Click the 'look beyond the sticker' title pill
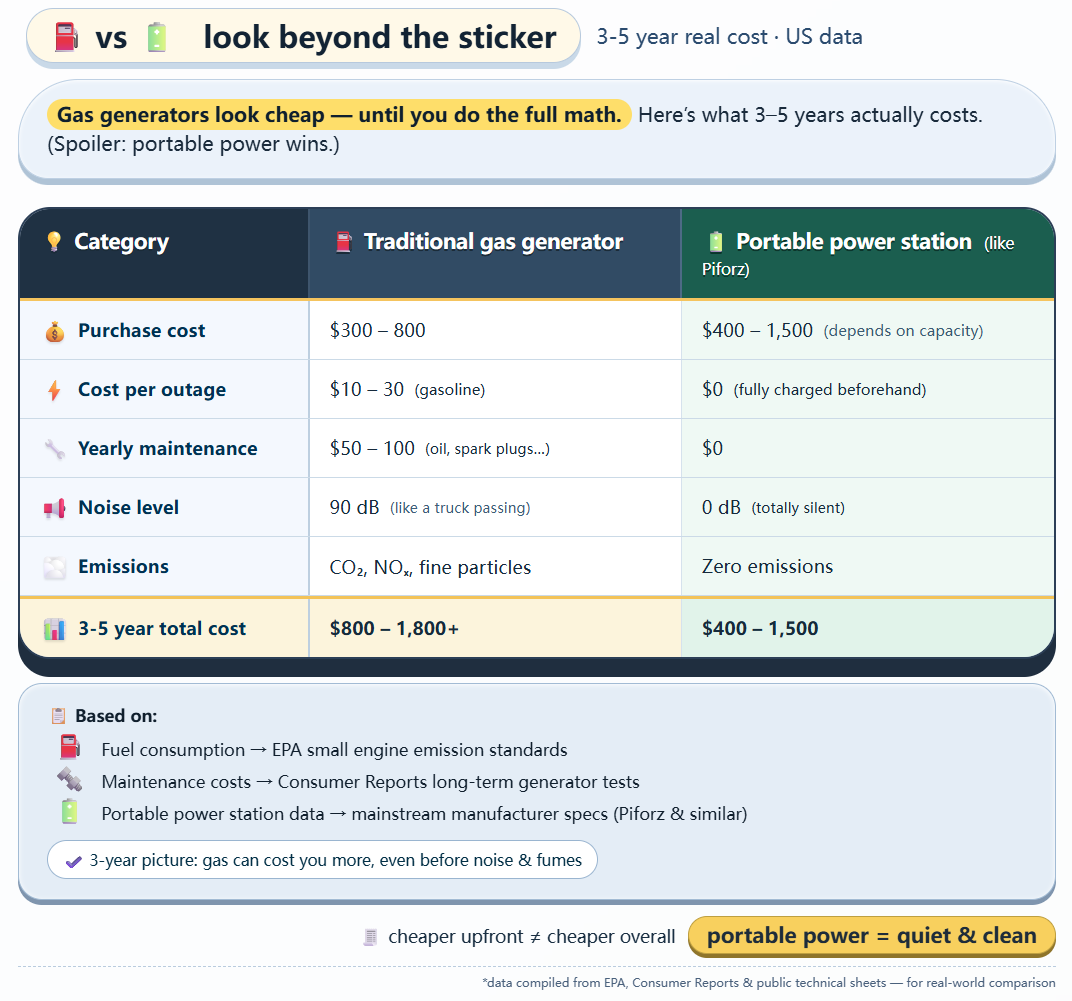Viewport: 1072px width, 1001px height. (303, 38)
